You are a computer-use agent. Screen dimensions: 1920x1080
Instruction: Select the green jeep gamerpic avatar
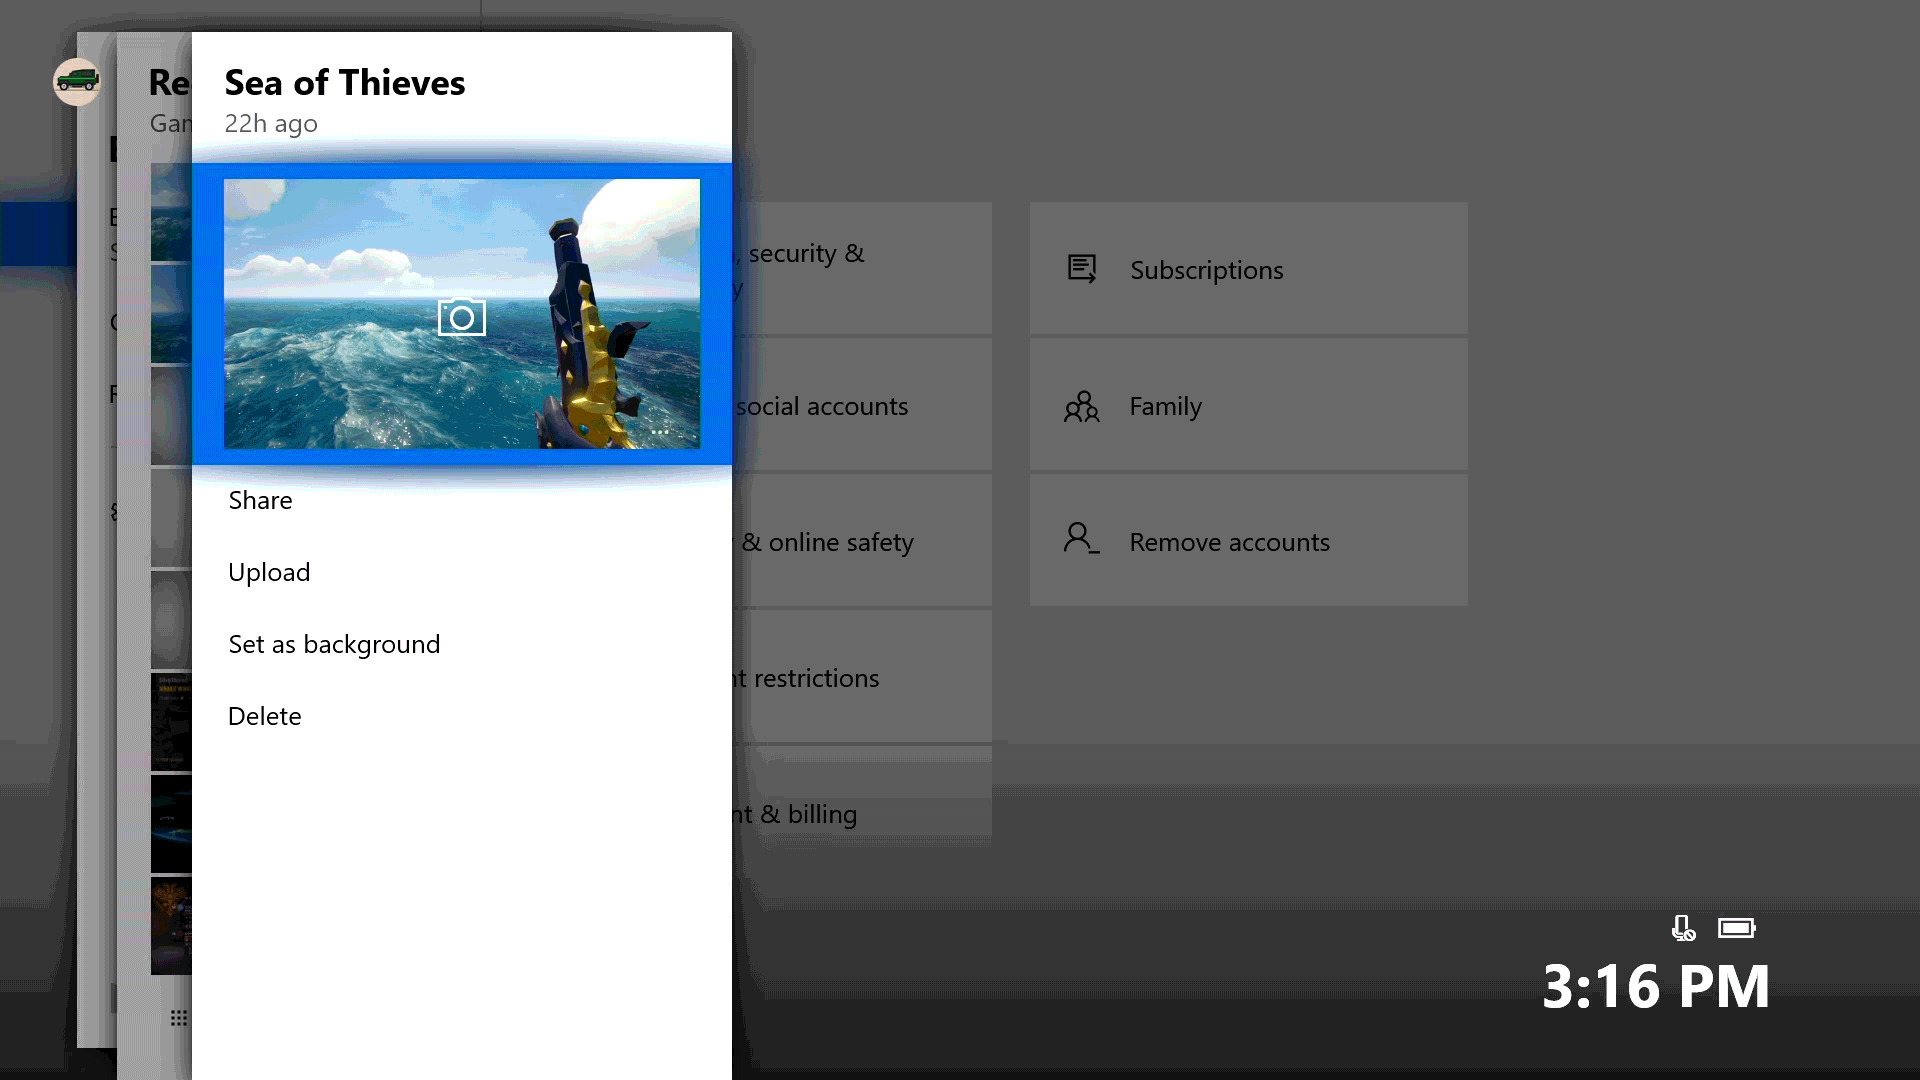click(77, 82)
